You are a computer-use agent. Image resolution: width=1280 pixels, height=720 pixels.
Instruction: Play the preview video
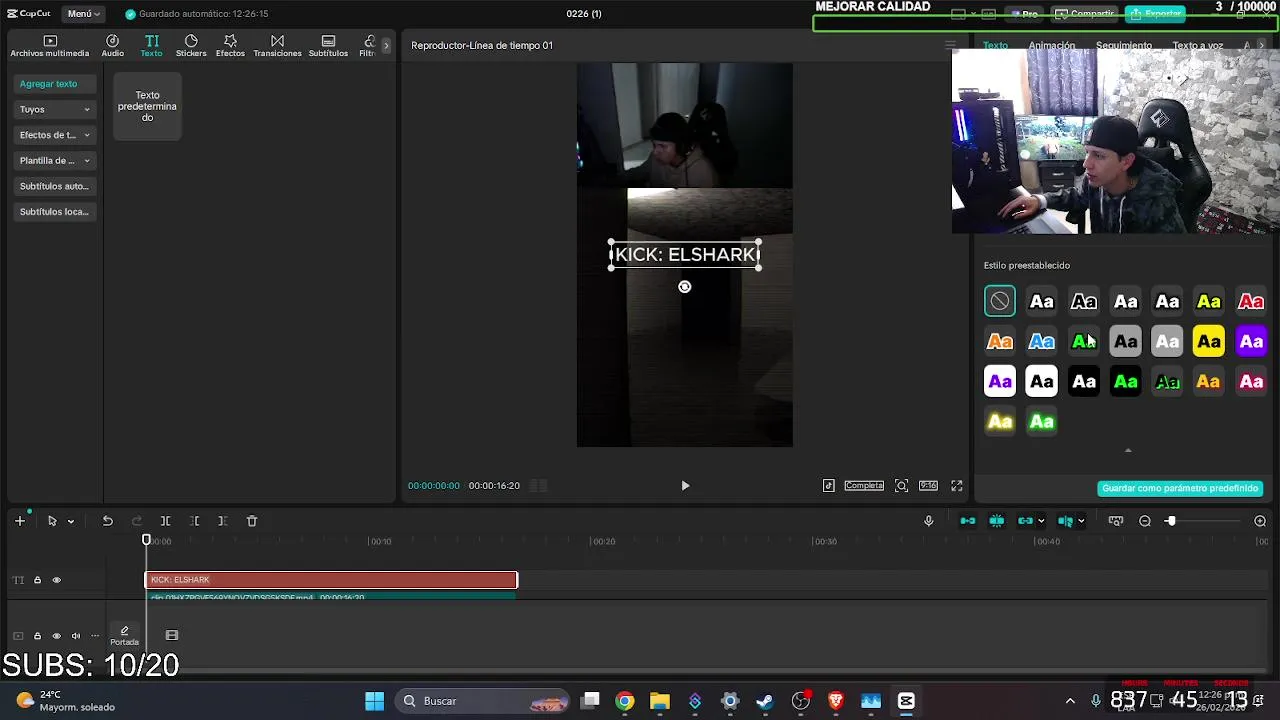[685, 486]
